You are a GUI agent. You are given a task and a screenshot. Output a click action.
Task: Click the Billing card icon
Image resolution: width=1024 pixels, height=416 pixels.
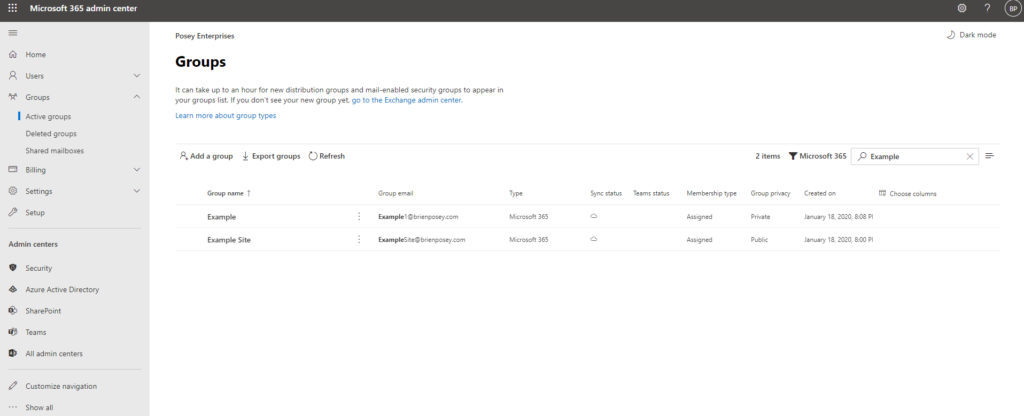click(x=12, y=170)
